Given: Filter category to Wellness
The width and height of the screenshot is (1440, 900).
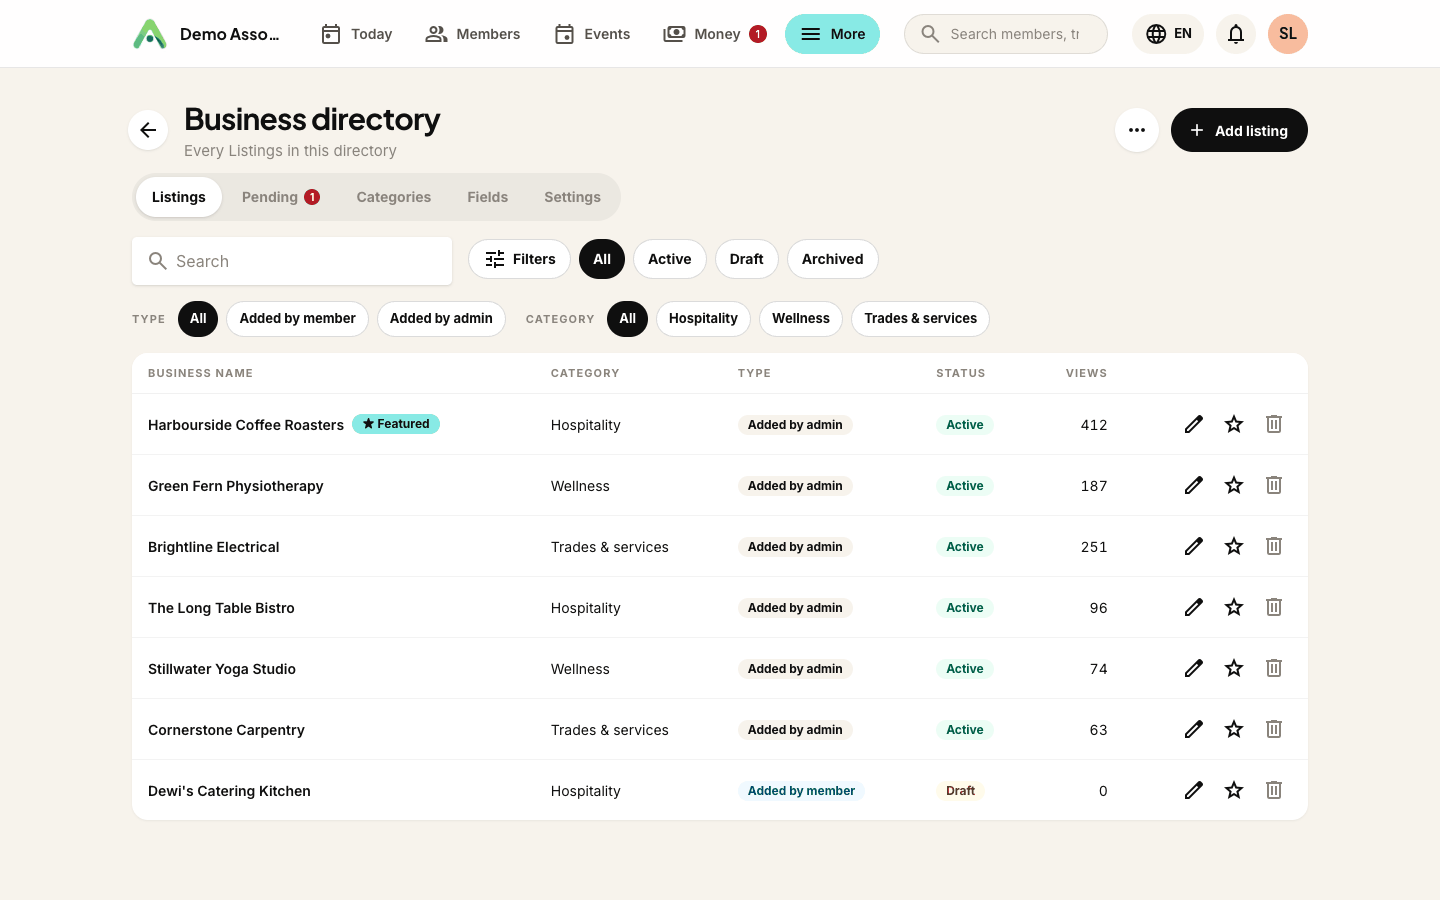Looking at the screenshot, I should [801, 319].
